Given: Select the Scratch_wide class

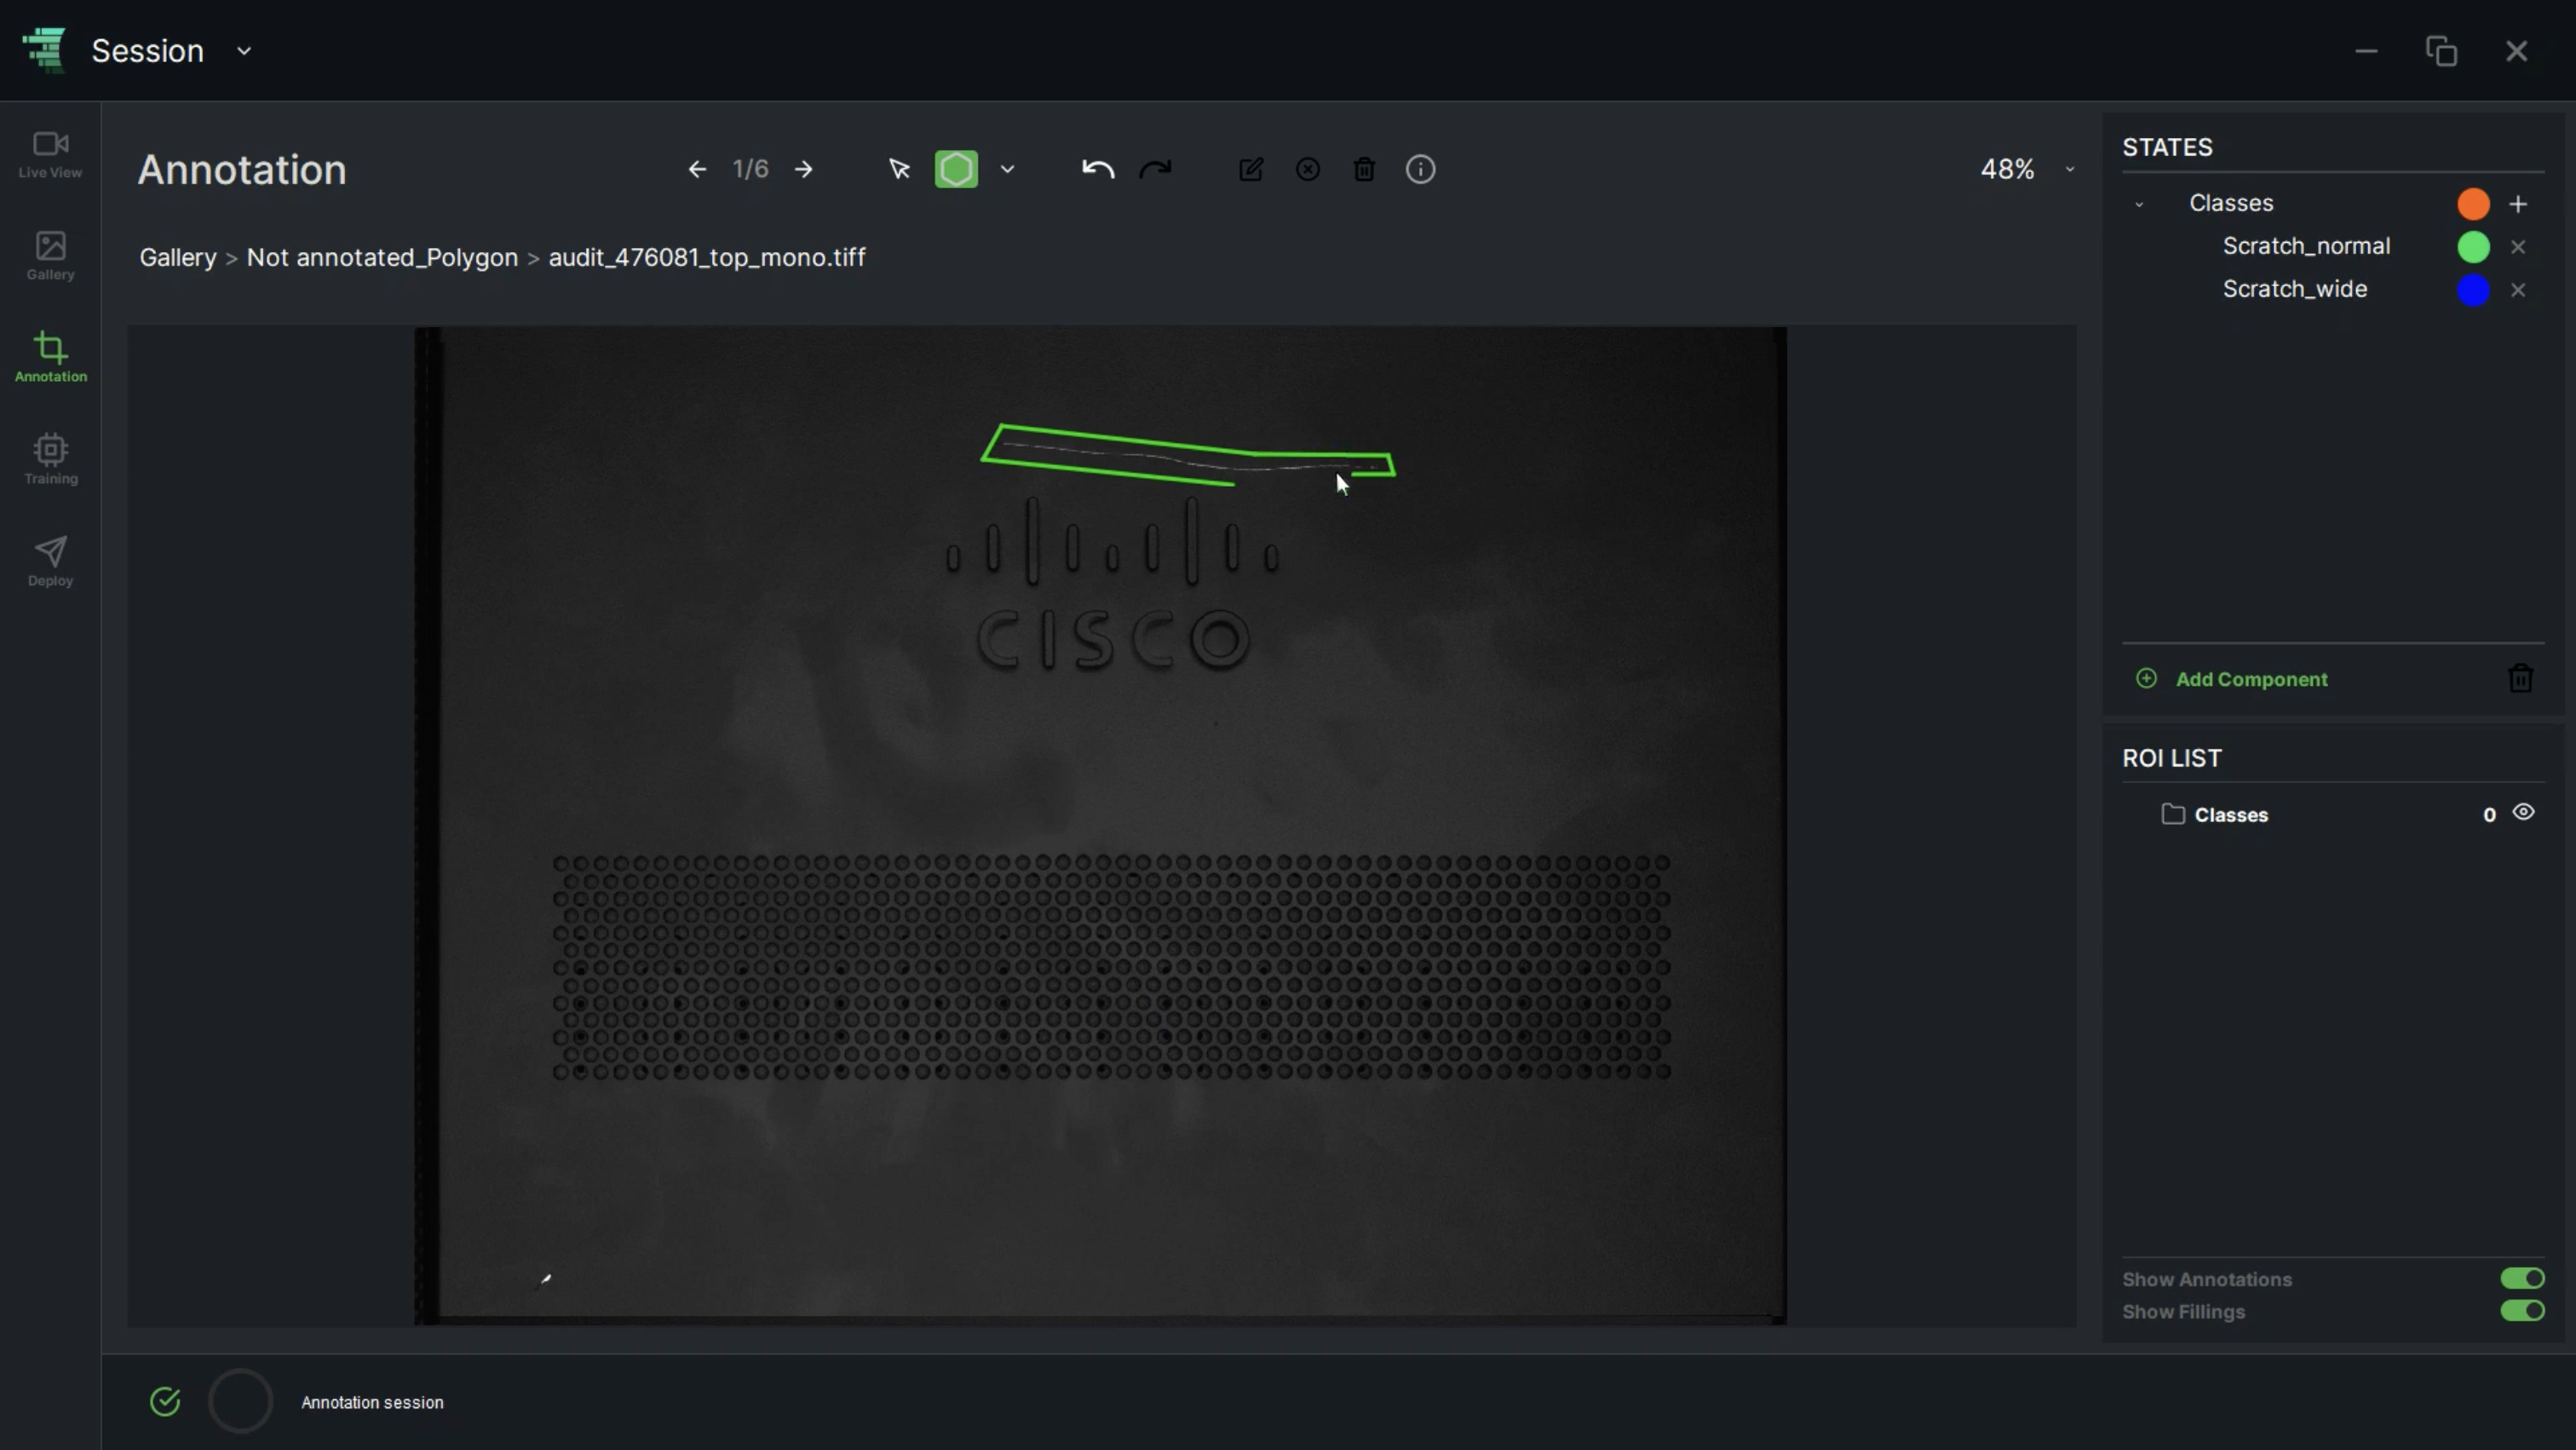Looking at the screenshot, I should 2294,289.
